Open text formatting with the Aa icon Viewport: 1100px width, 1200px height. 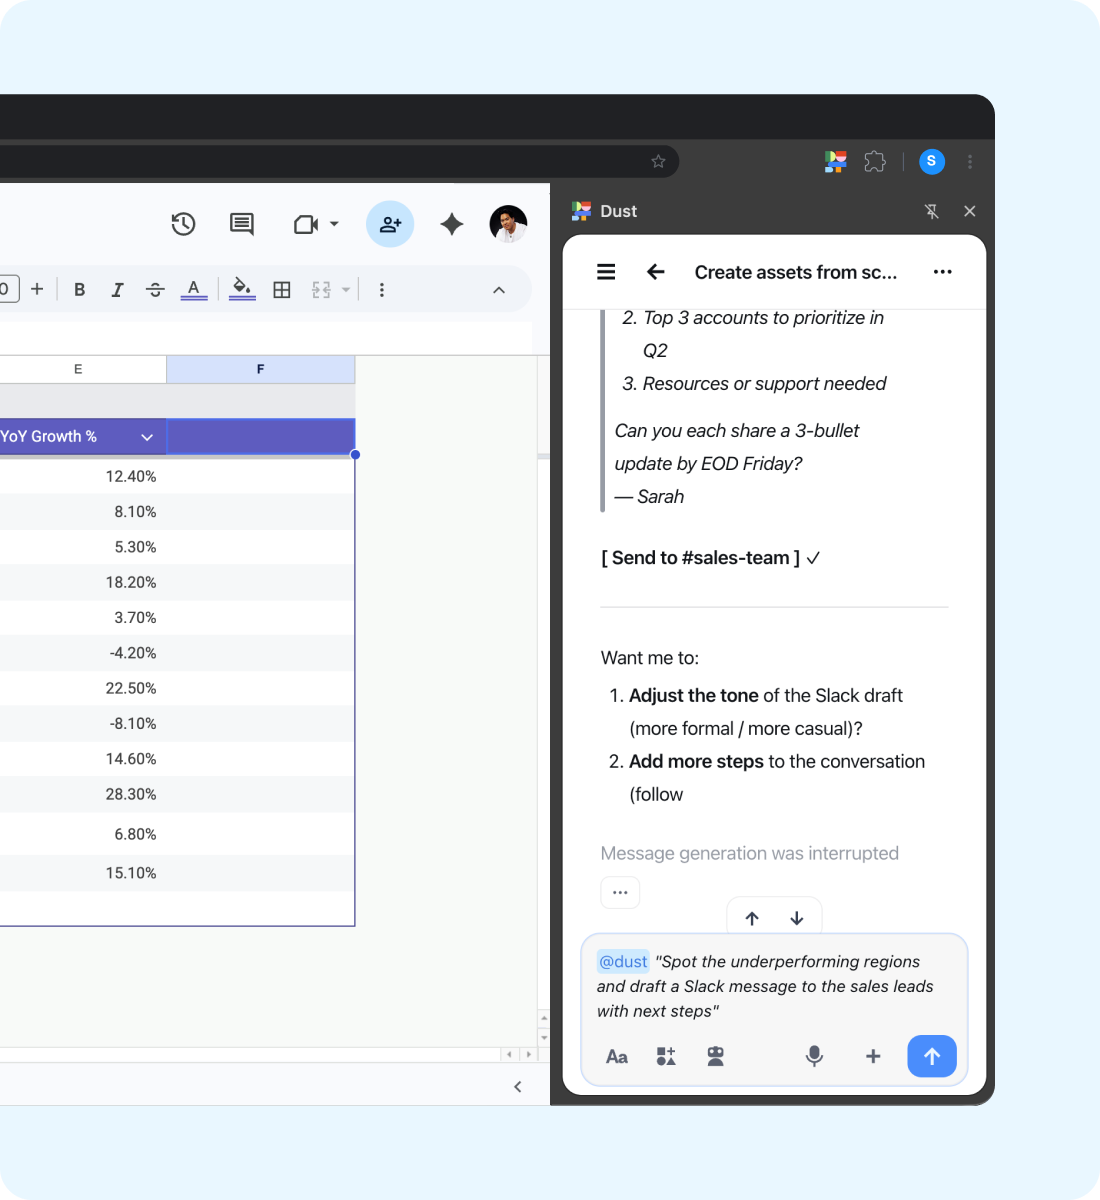coord(617,1056)
